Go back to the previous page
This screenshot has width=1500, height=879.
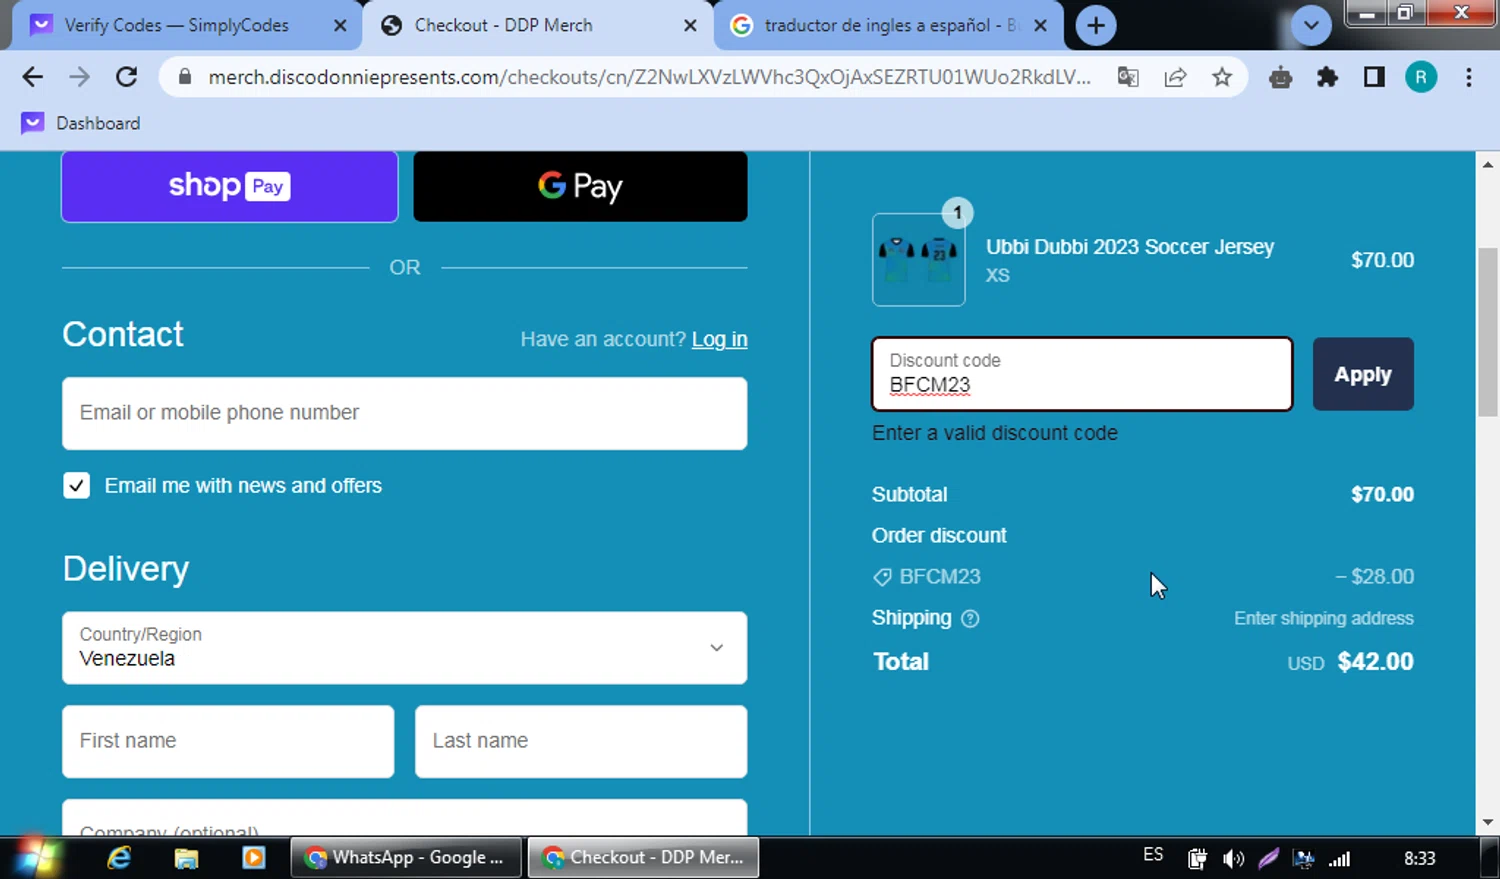33,77
